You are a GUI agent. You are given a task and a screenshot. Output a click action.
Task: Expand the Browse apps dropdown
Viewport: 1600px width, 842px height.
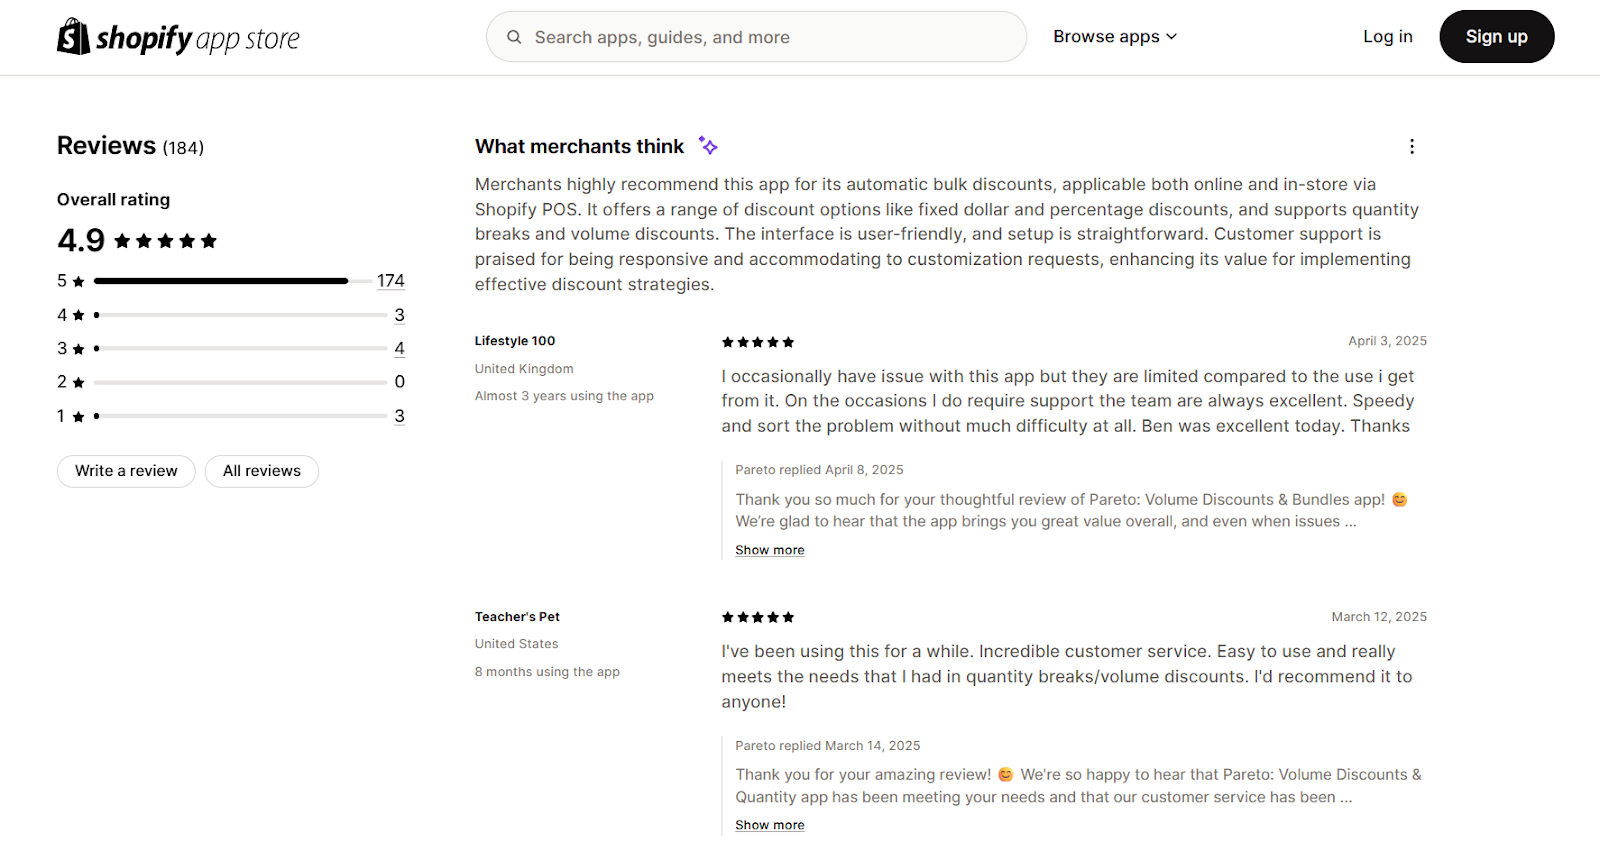pyautogui.click(x=1115, y=37)
